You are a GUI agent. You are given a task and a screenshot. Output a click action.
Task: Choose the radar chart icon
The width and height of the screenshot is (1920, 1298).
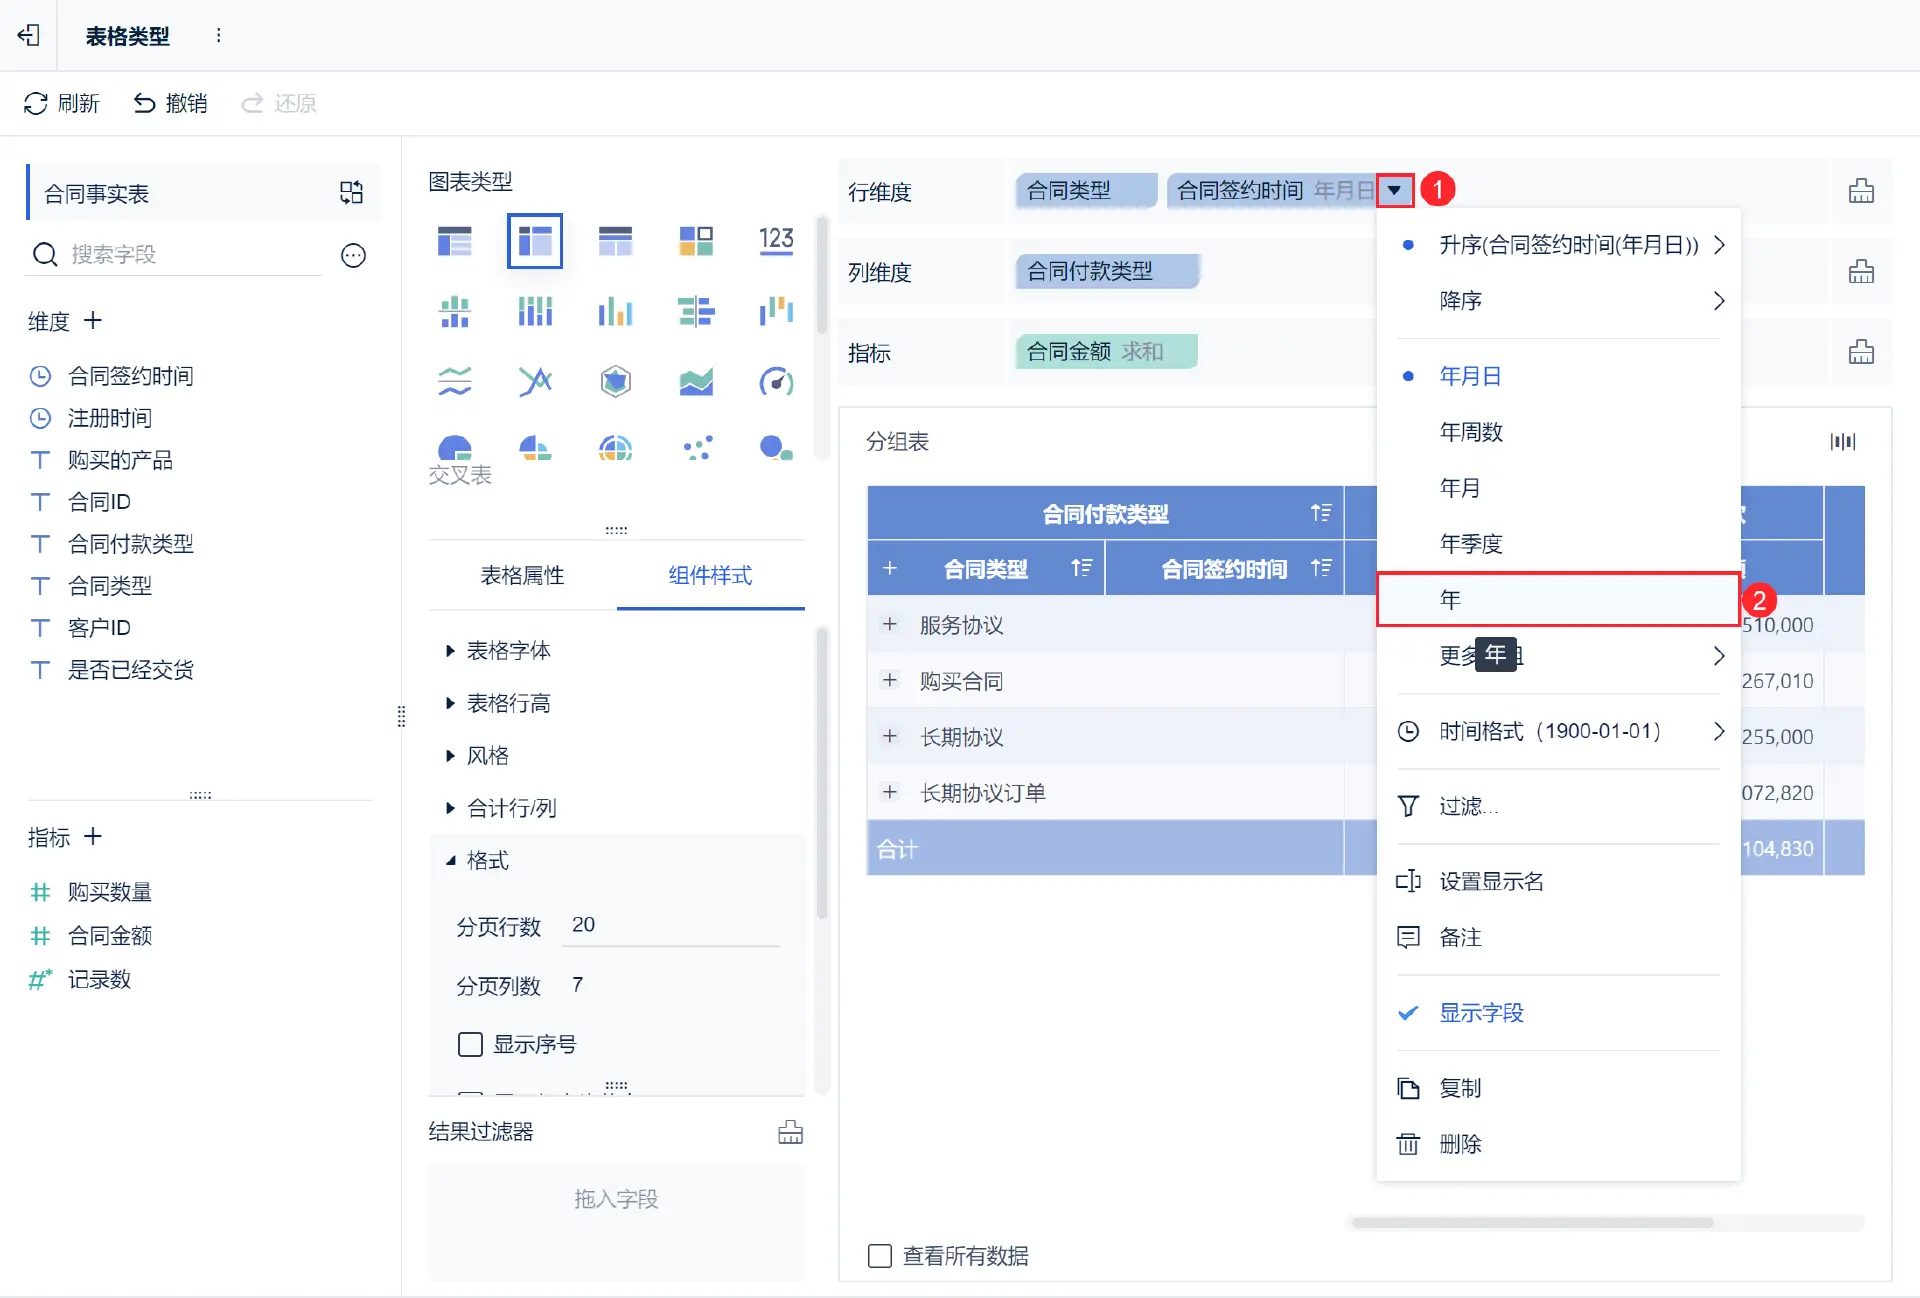coord(615,381)
